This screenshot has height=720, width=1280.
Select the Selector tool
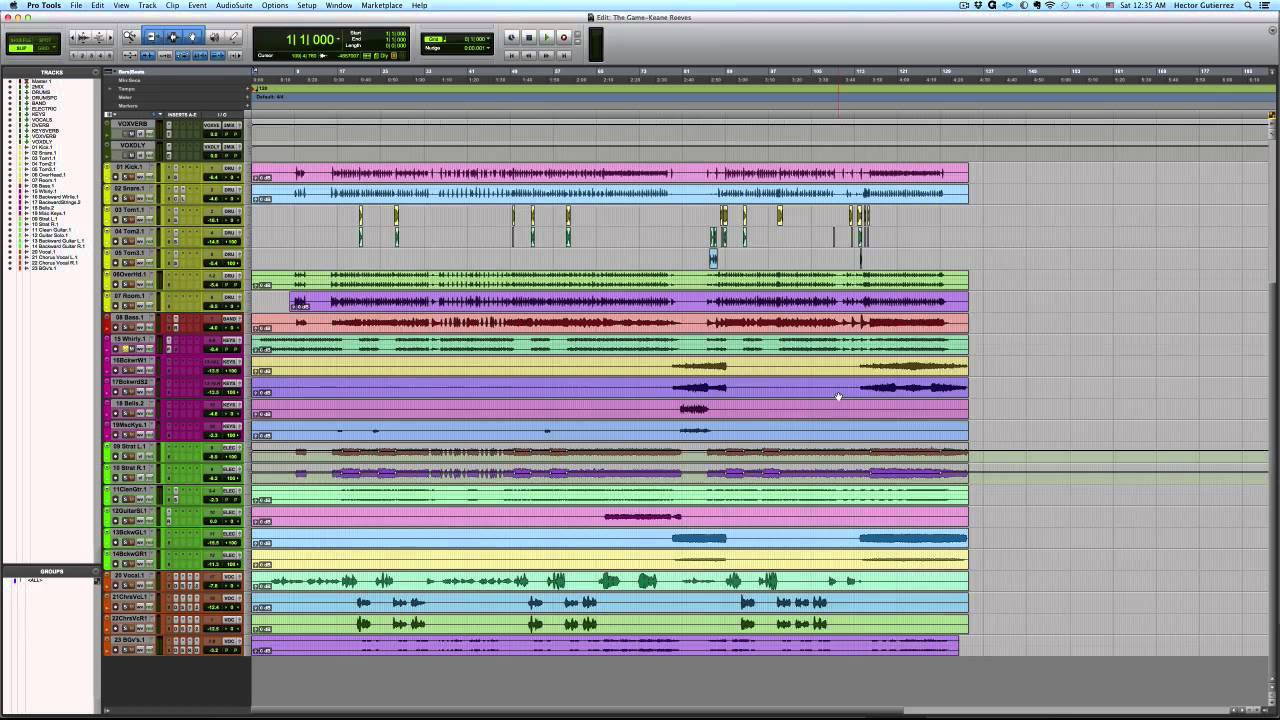point(173,37)
